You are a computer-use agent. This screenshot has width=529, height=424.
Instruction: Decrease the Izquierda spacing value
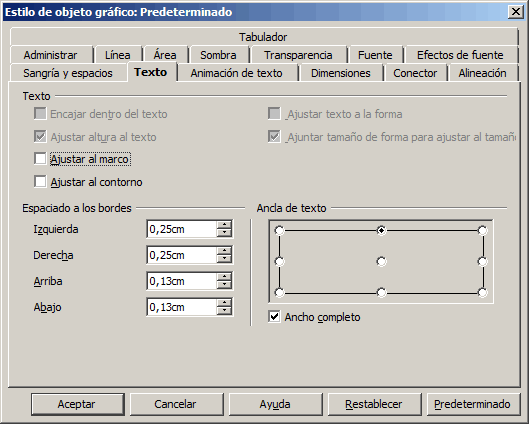224,233
